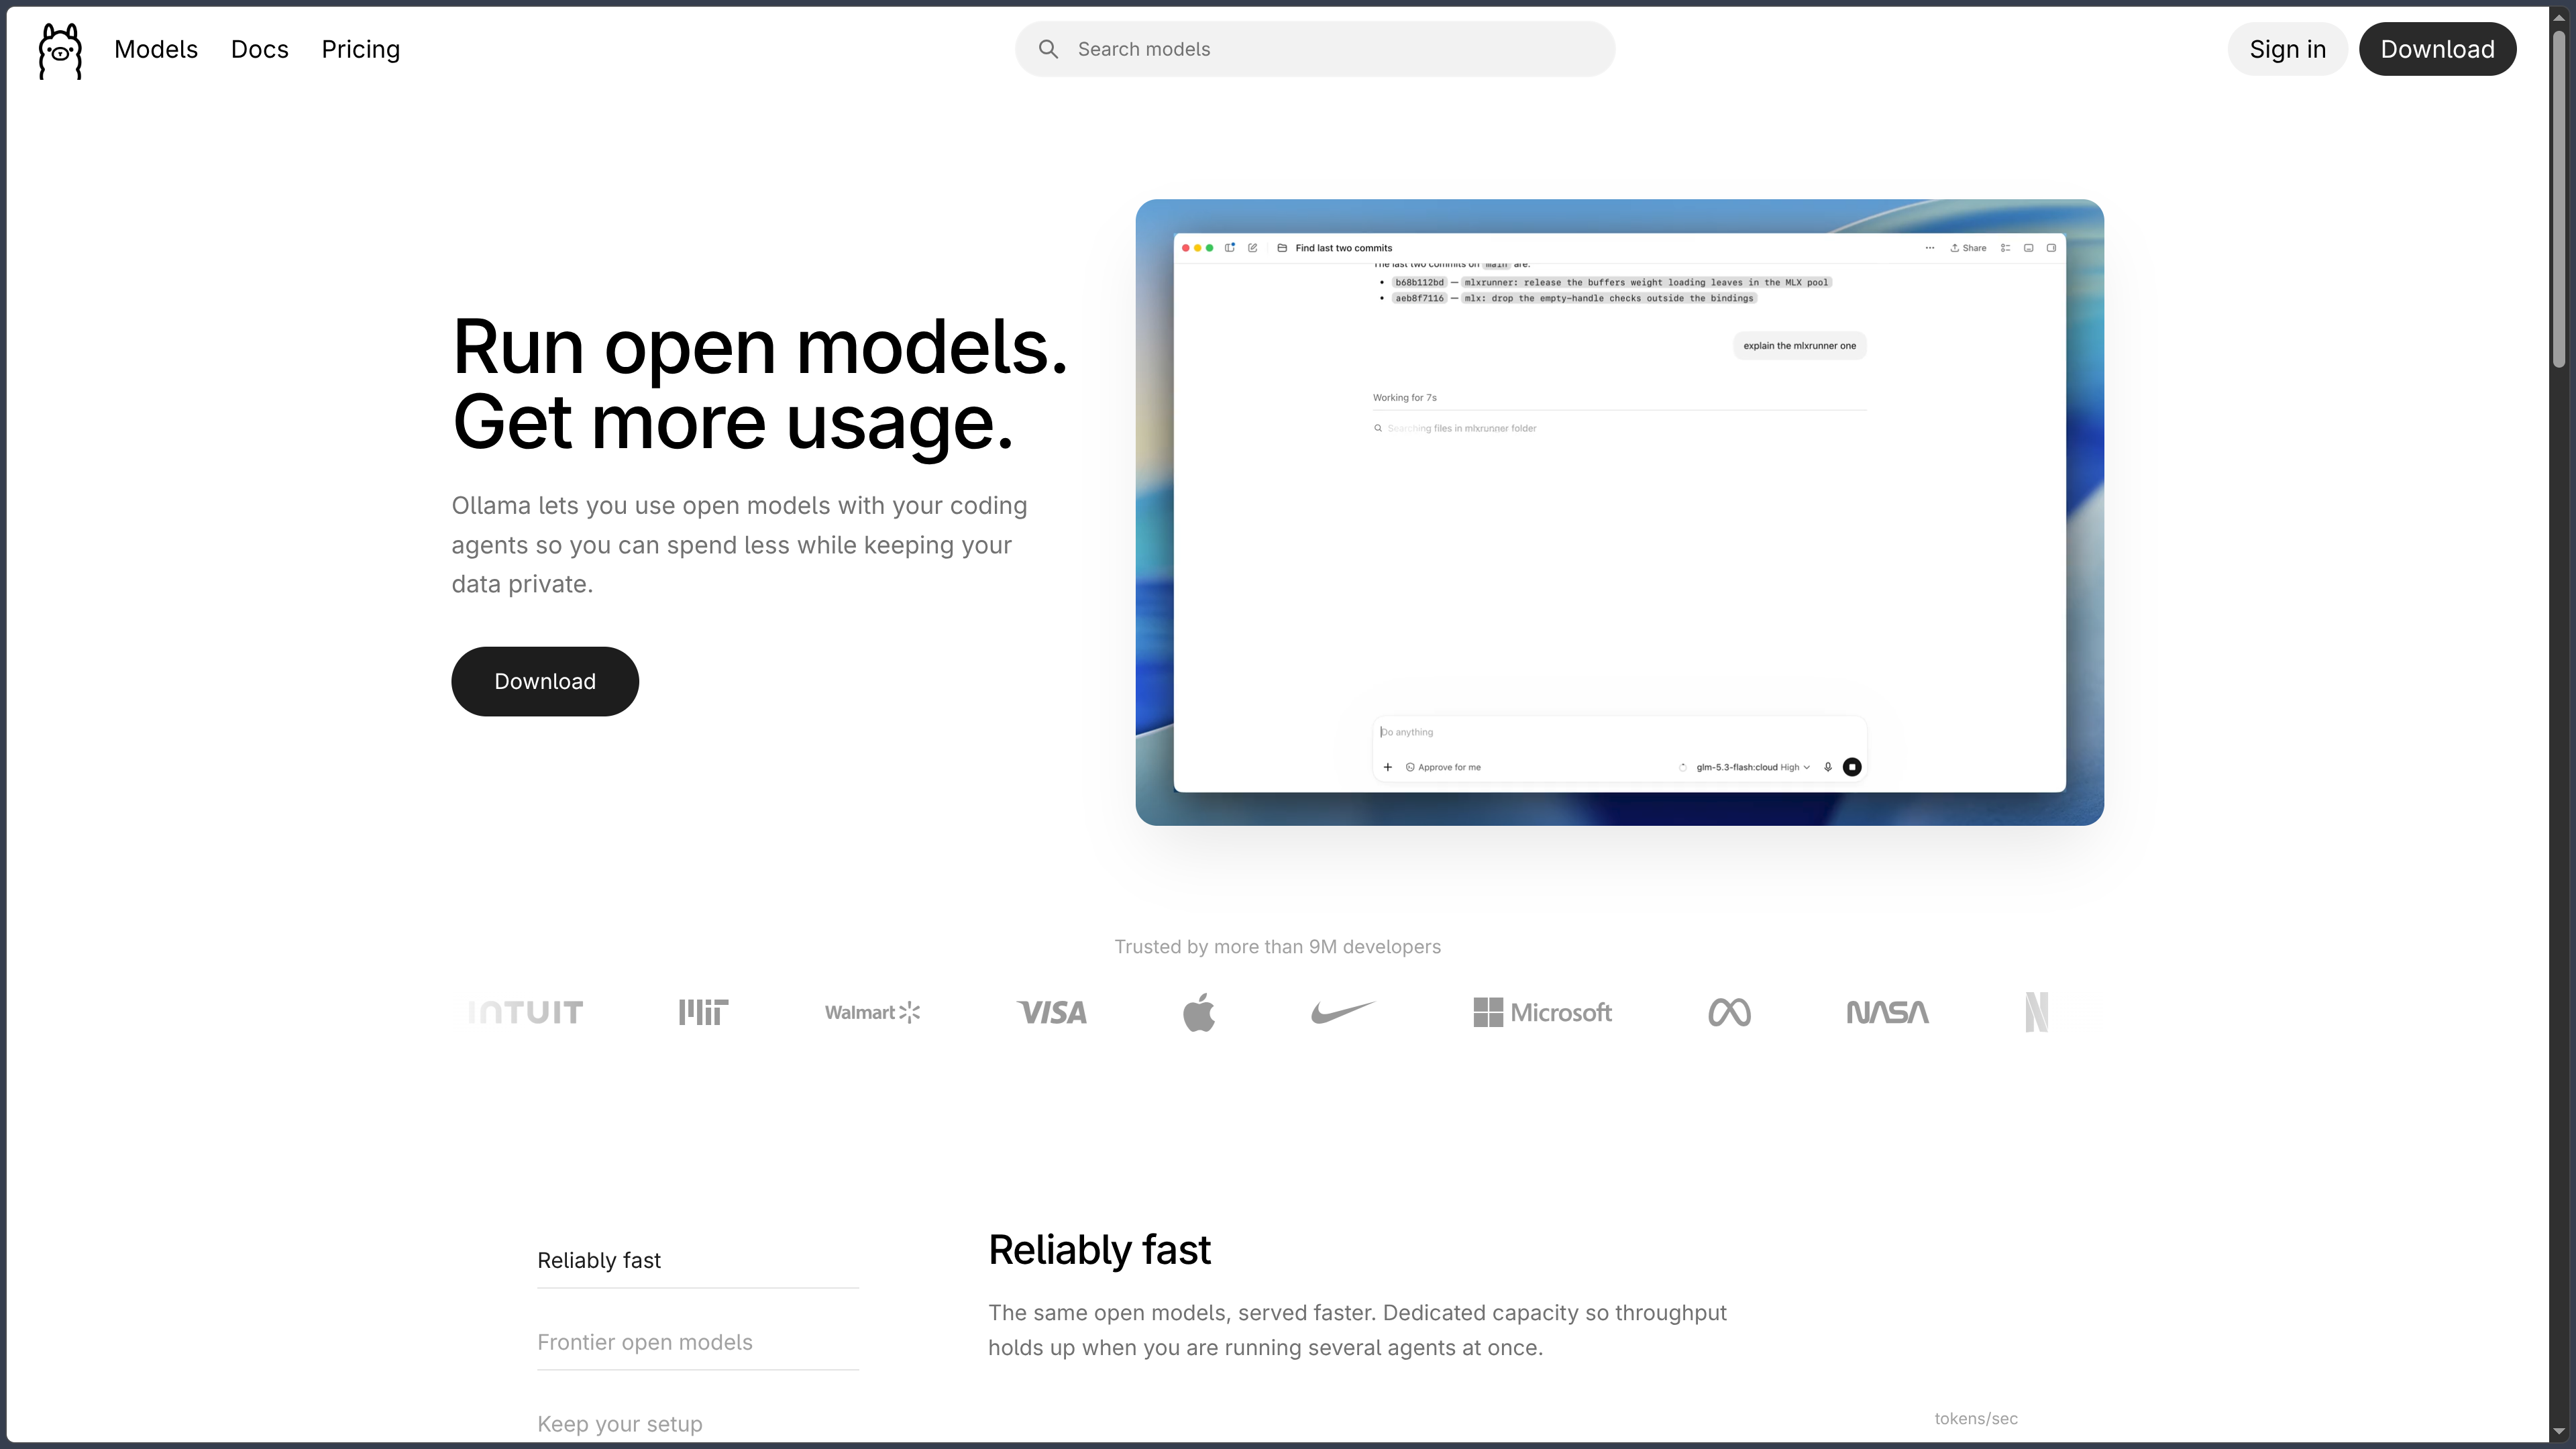Click the task list icon right of Share
2576x1449 pixels.
click(2005, 248)
